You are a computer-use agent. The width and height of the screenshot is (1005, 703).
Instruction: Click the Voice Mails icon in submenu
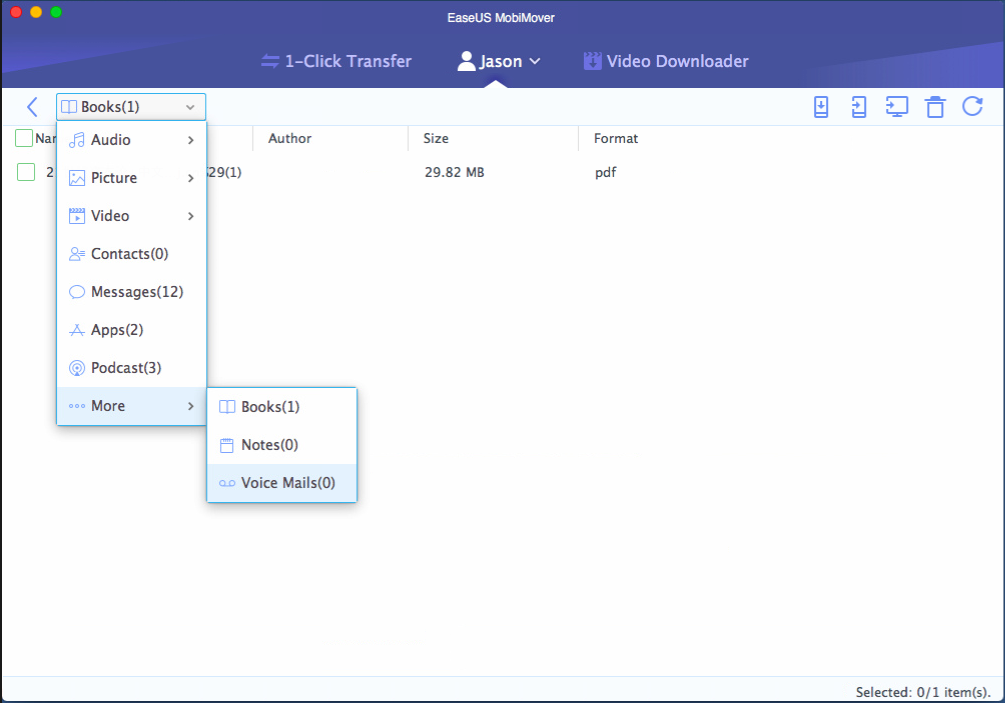point(227,483)
